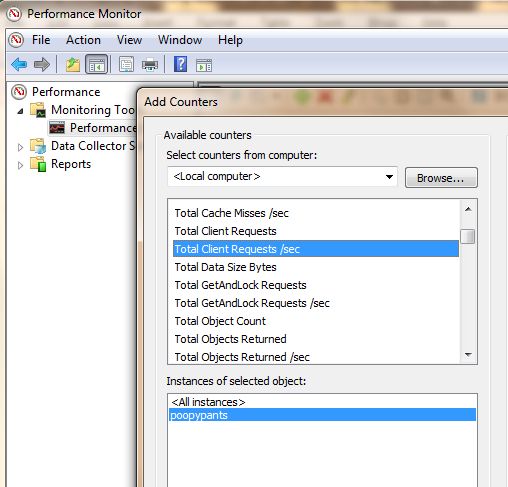Open the View menu
Viewport: 508px width, 487px height.
pos(129,40)
